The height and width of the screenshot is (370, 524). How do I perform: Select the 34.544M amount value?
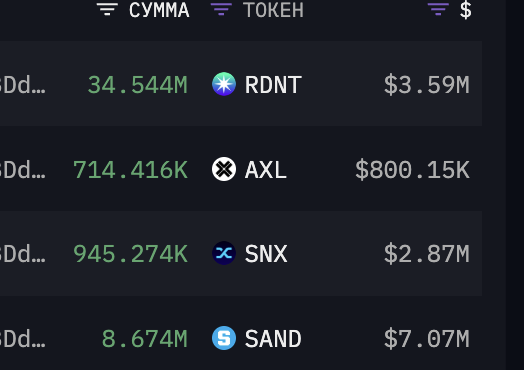(138, 85)
